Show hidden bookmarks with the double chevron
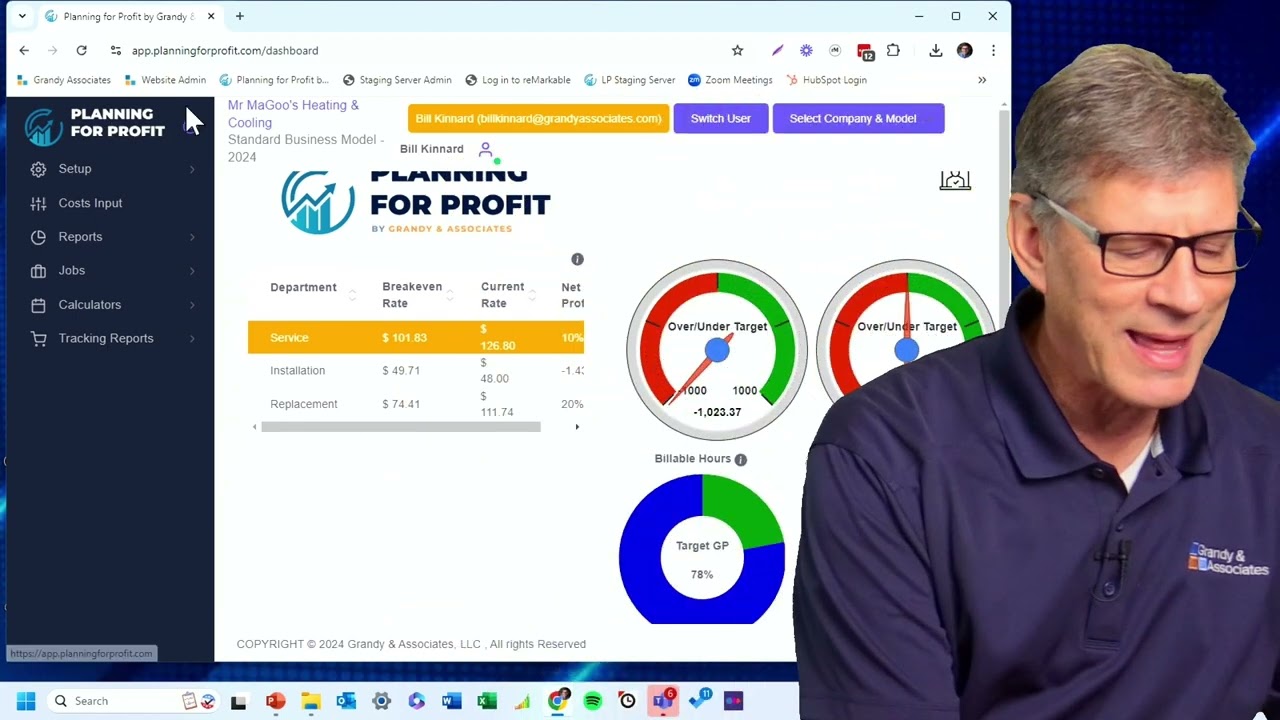 pyautogui.click(x=982, y=80)
